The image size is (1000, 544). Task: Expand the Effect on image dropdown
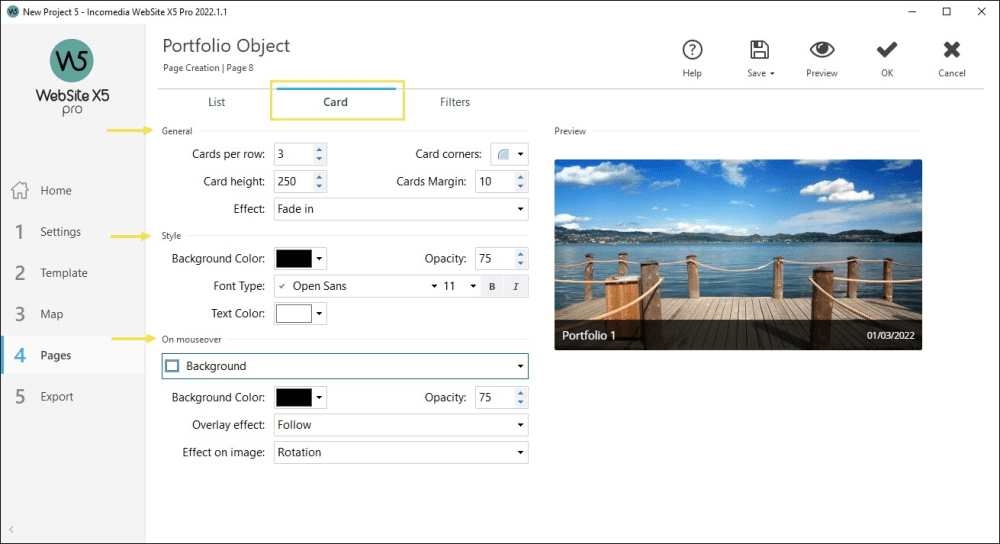(400, 453)
